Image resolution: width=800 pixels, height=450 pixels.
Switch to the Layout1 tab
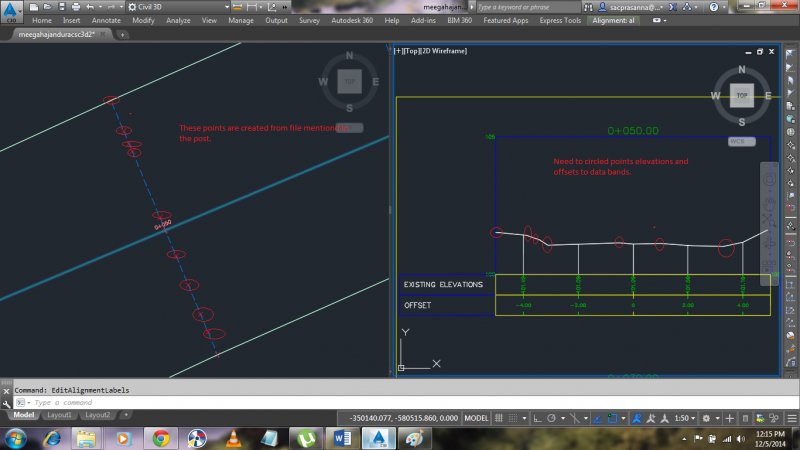(x=60, y=415)
